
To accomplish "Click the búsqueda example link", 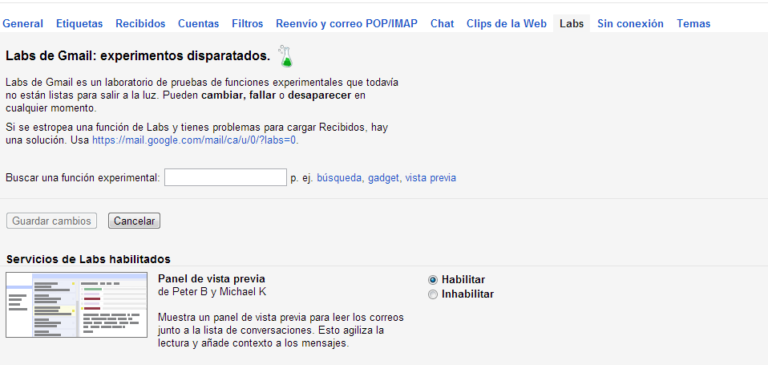I will 340,178.
